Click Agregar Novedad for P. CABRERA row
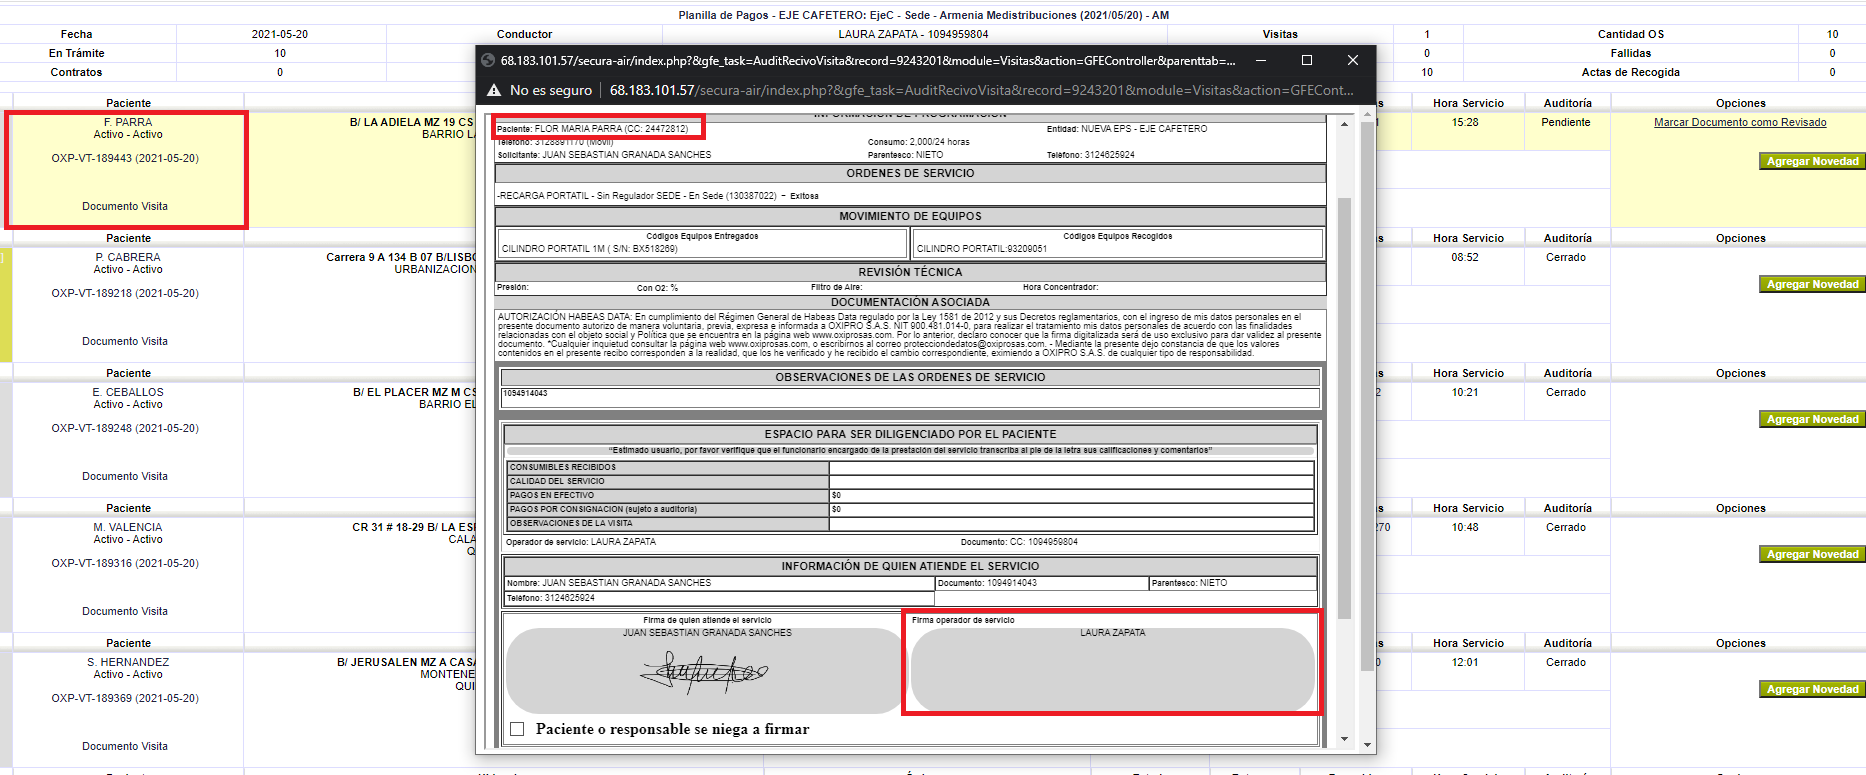 pyautogui.click(x=1812, y=284)
